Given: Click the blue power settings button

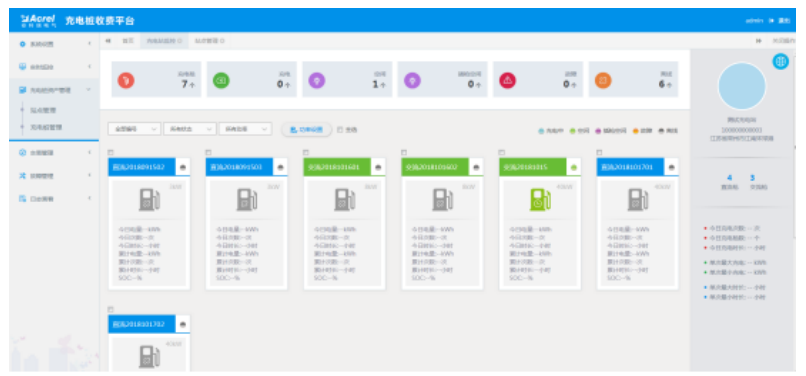Looking at the screenshot, I should [x=306, y=130].
